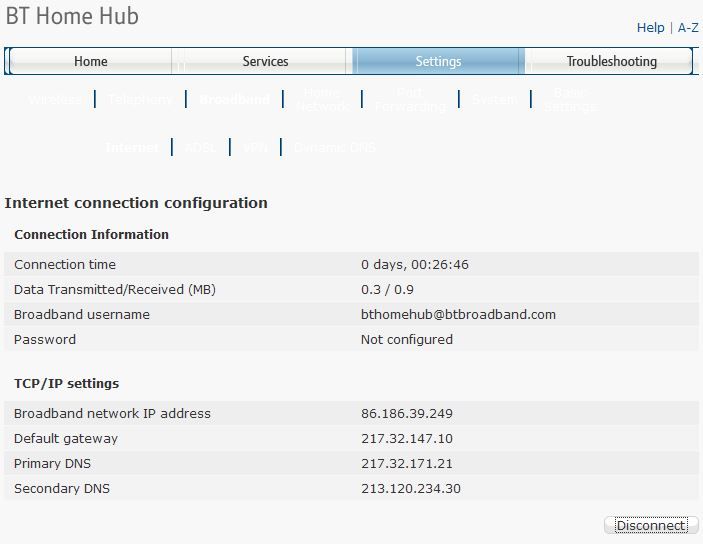Go to the Troubleshooting tab
Viewport: 703px width, 544px height.
(611, 61)
